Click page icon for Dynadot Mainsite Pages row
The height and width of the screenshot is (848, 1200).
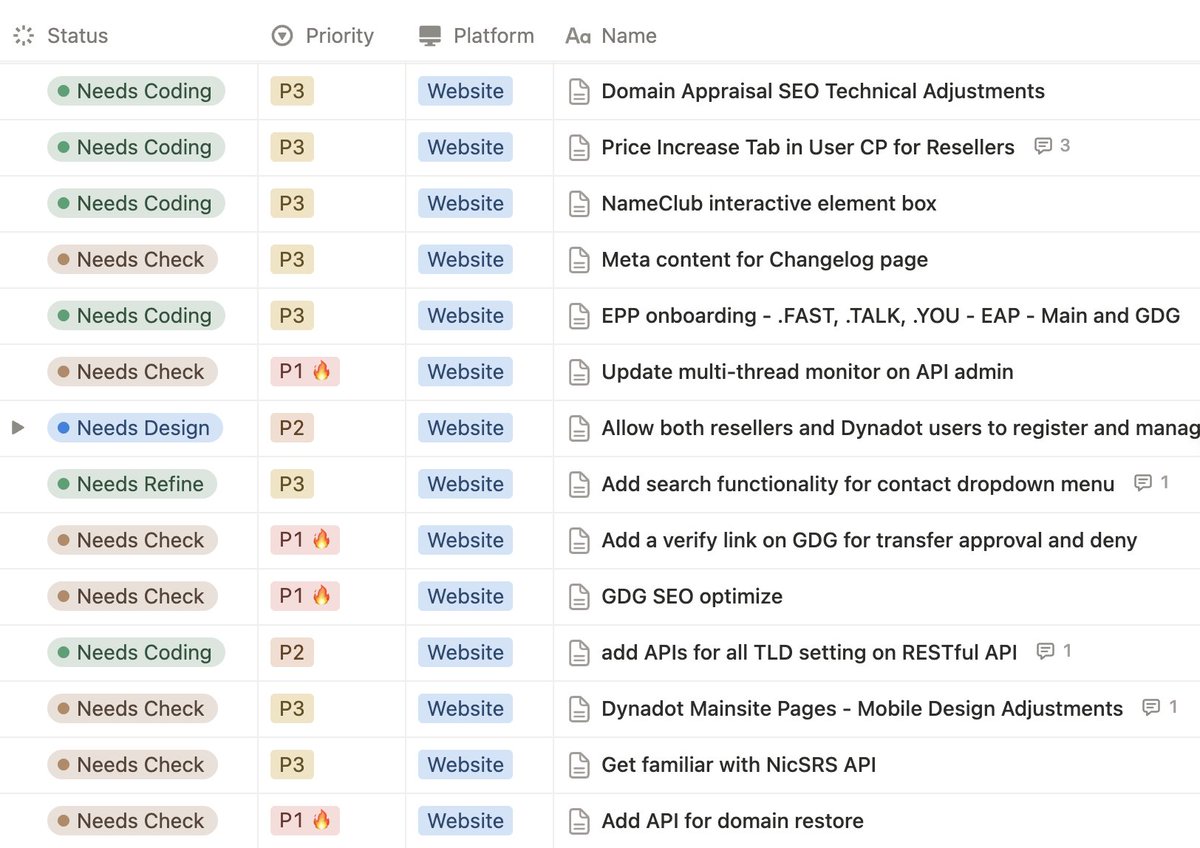coord(579,708)
